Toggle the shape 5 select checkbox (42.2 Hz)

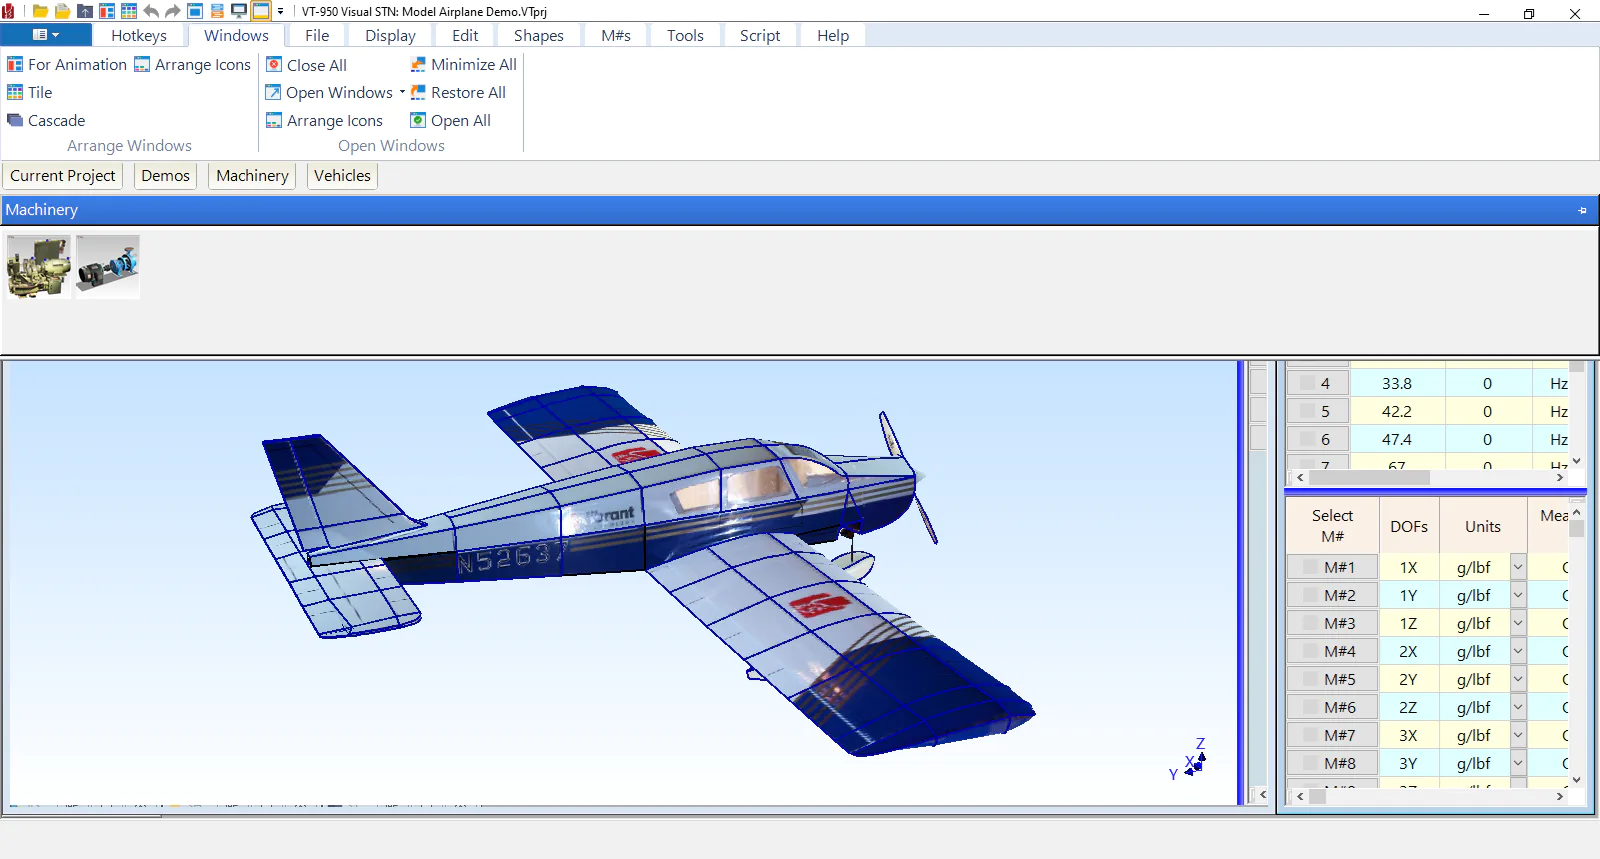point(1307,411)
